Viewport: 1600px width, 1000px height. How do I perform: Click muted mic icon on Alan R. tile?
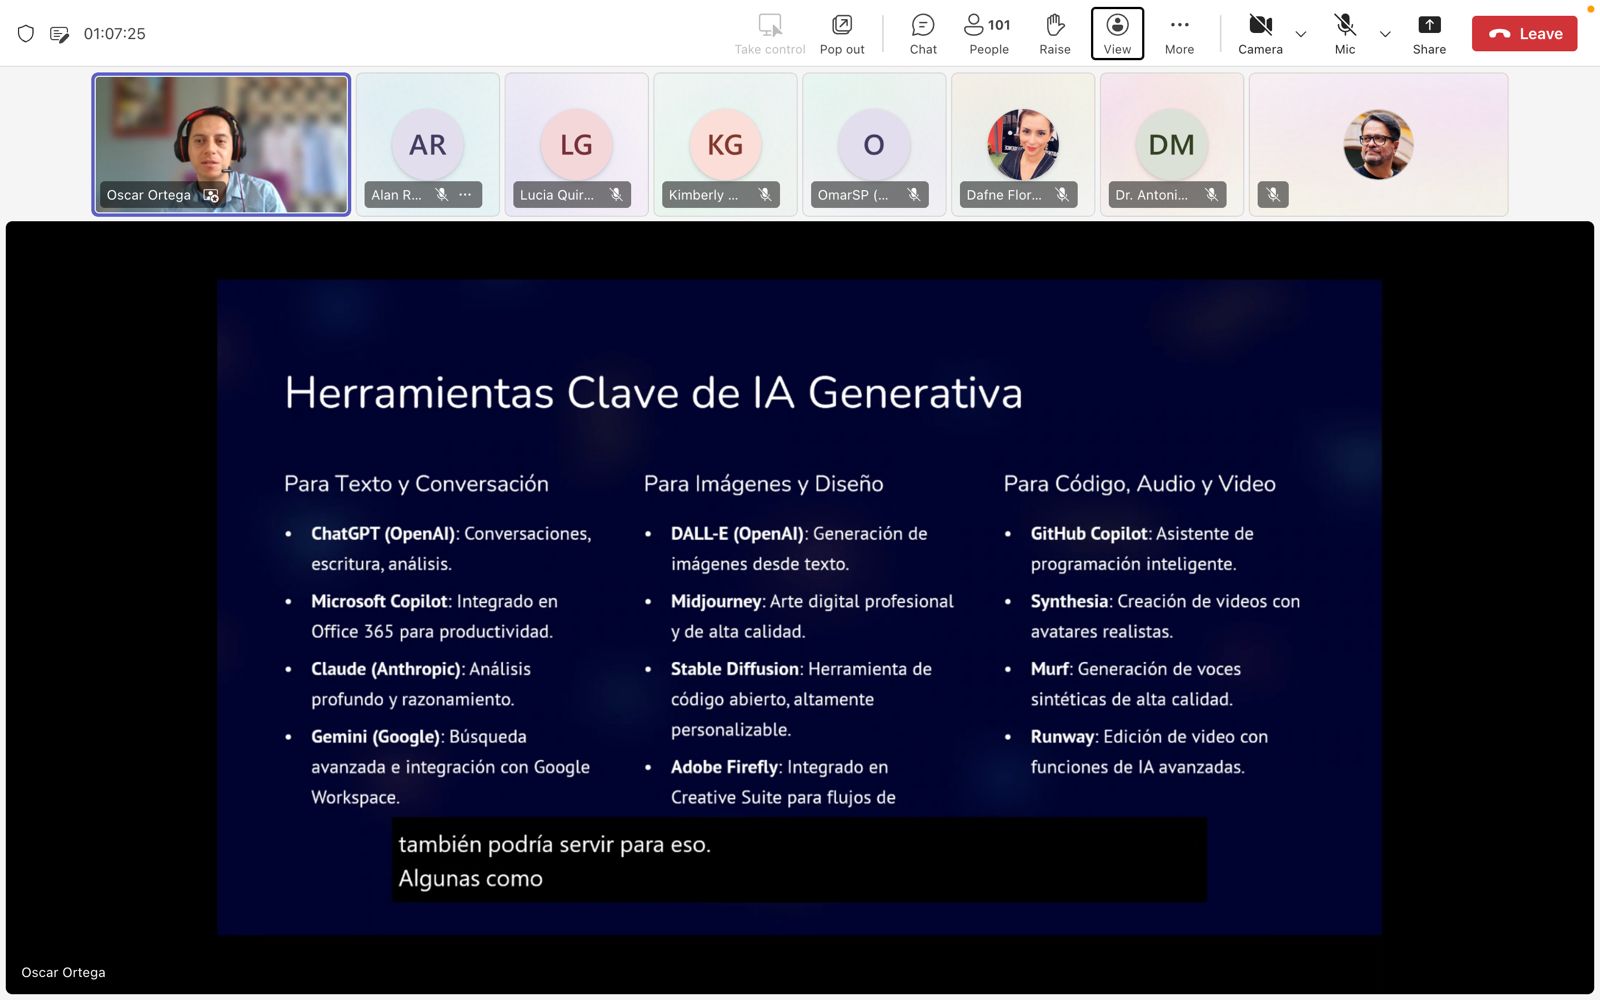[x=442, y=194]
